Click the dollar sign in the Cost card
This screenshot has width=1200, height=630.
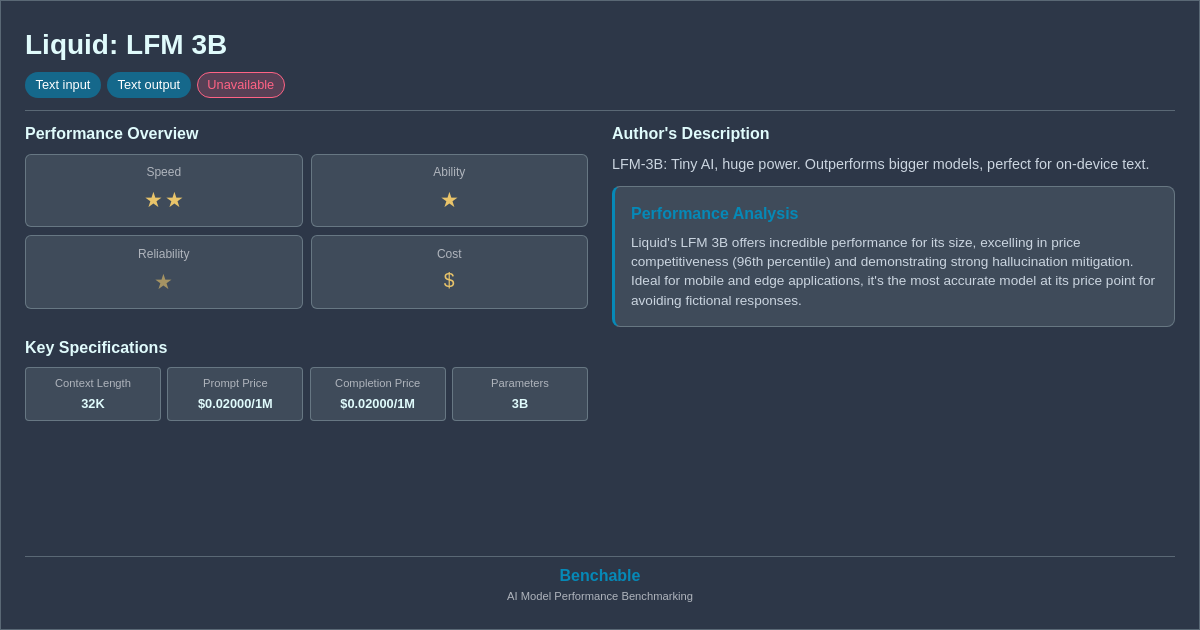(x=449, y=280)
